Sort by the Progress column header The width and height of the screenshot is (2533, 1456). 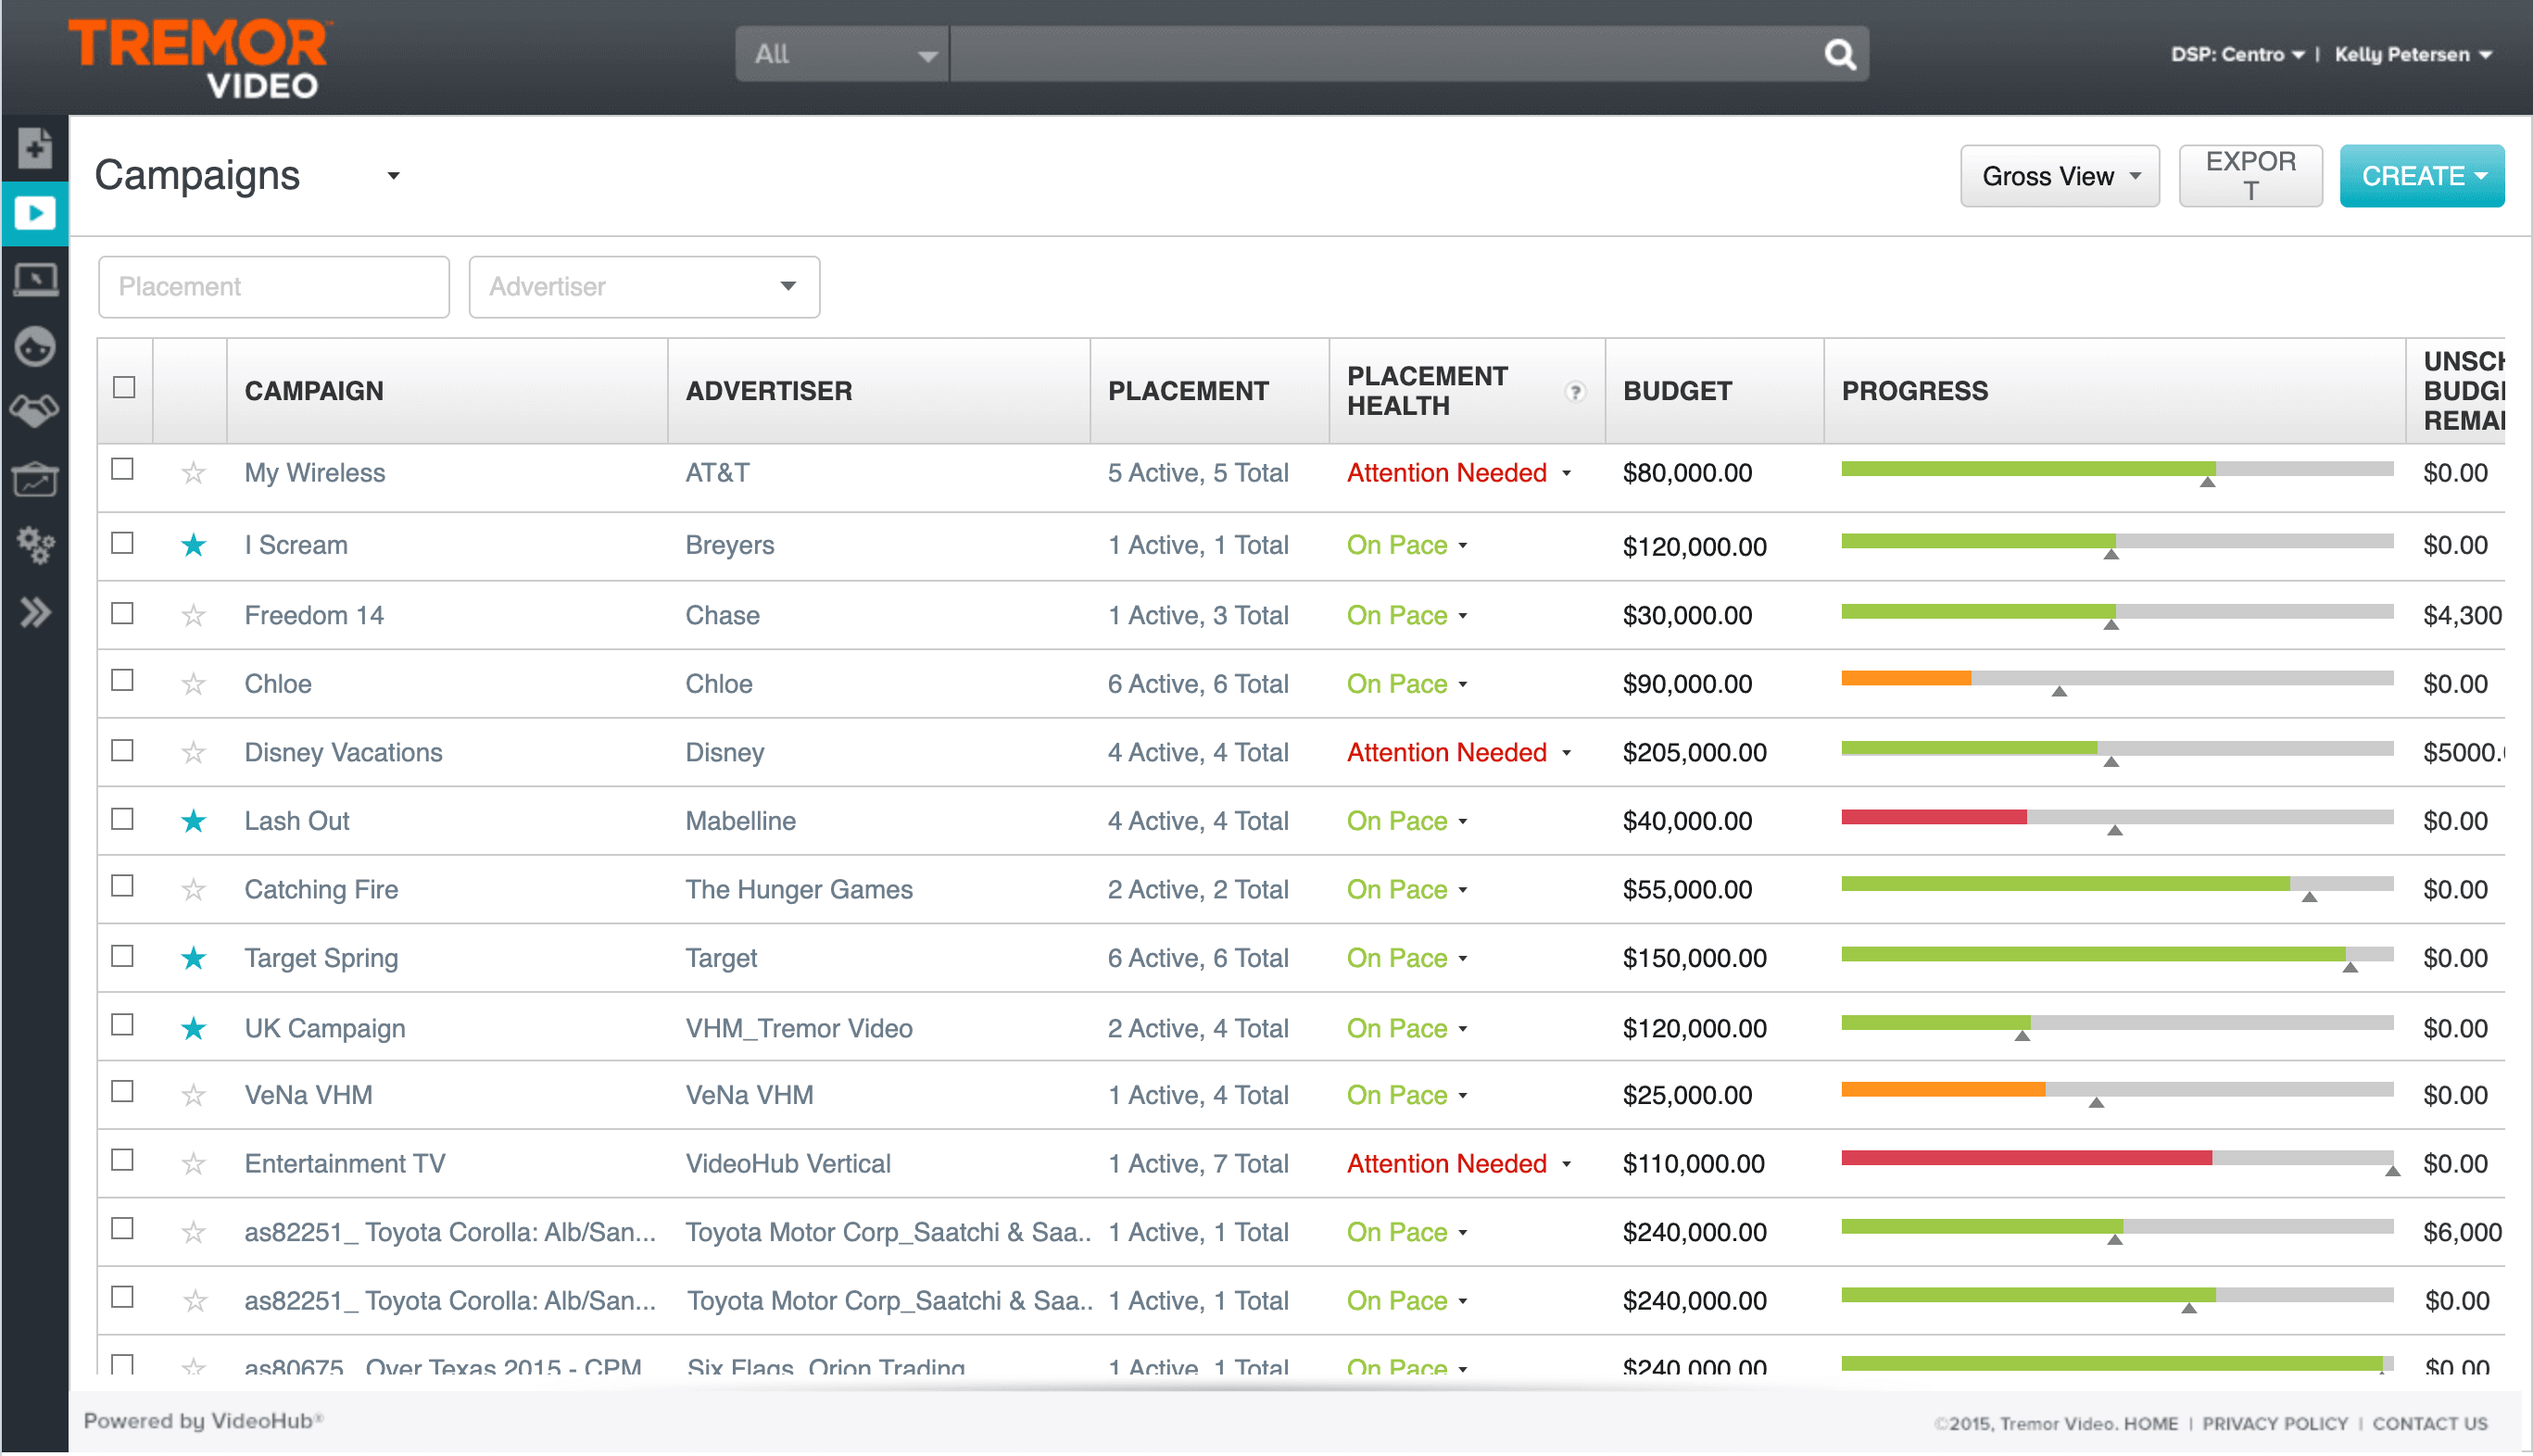tap(1914, 391)
